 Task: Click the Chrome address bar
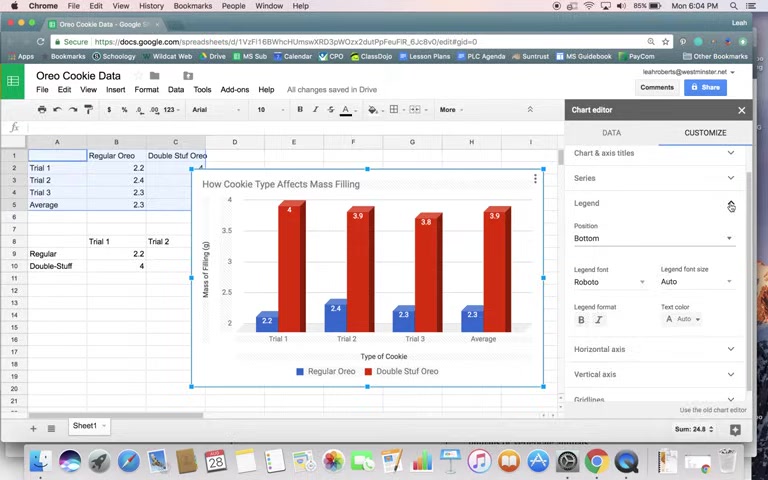click(x=362, y=42)
